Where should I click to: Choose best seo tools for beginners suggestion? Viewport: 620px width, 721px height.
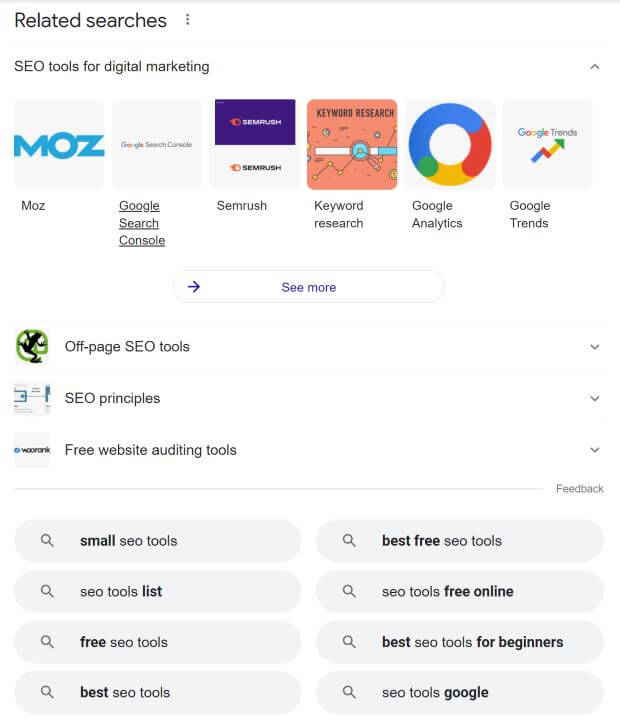460,642
